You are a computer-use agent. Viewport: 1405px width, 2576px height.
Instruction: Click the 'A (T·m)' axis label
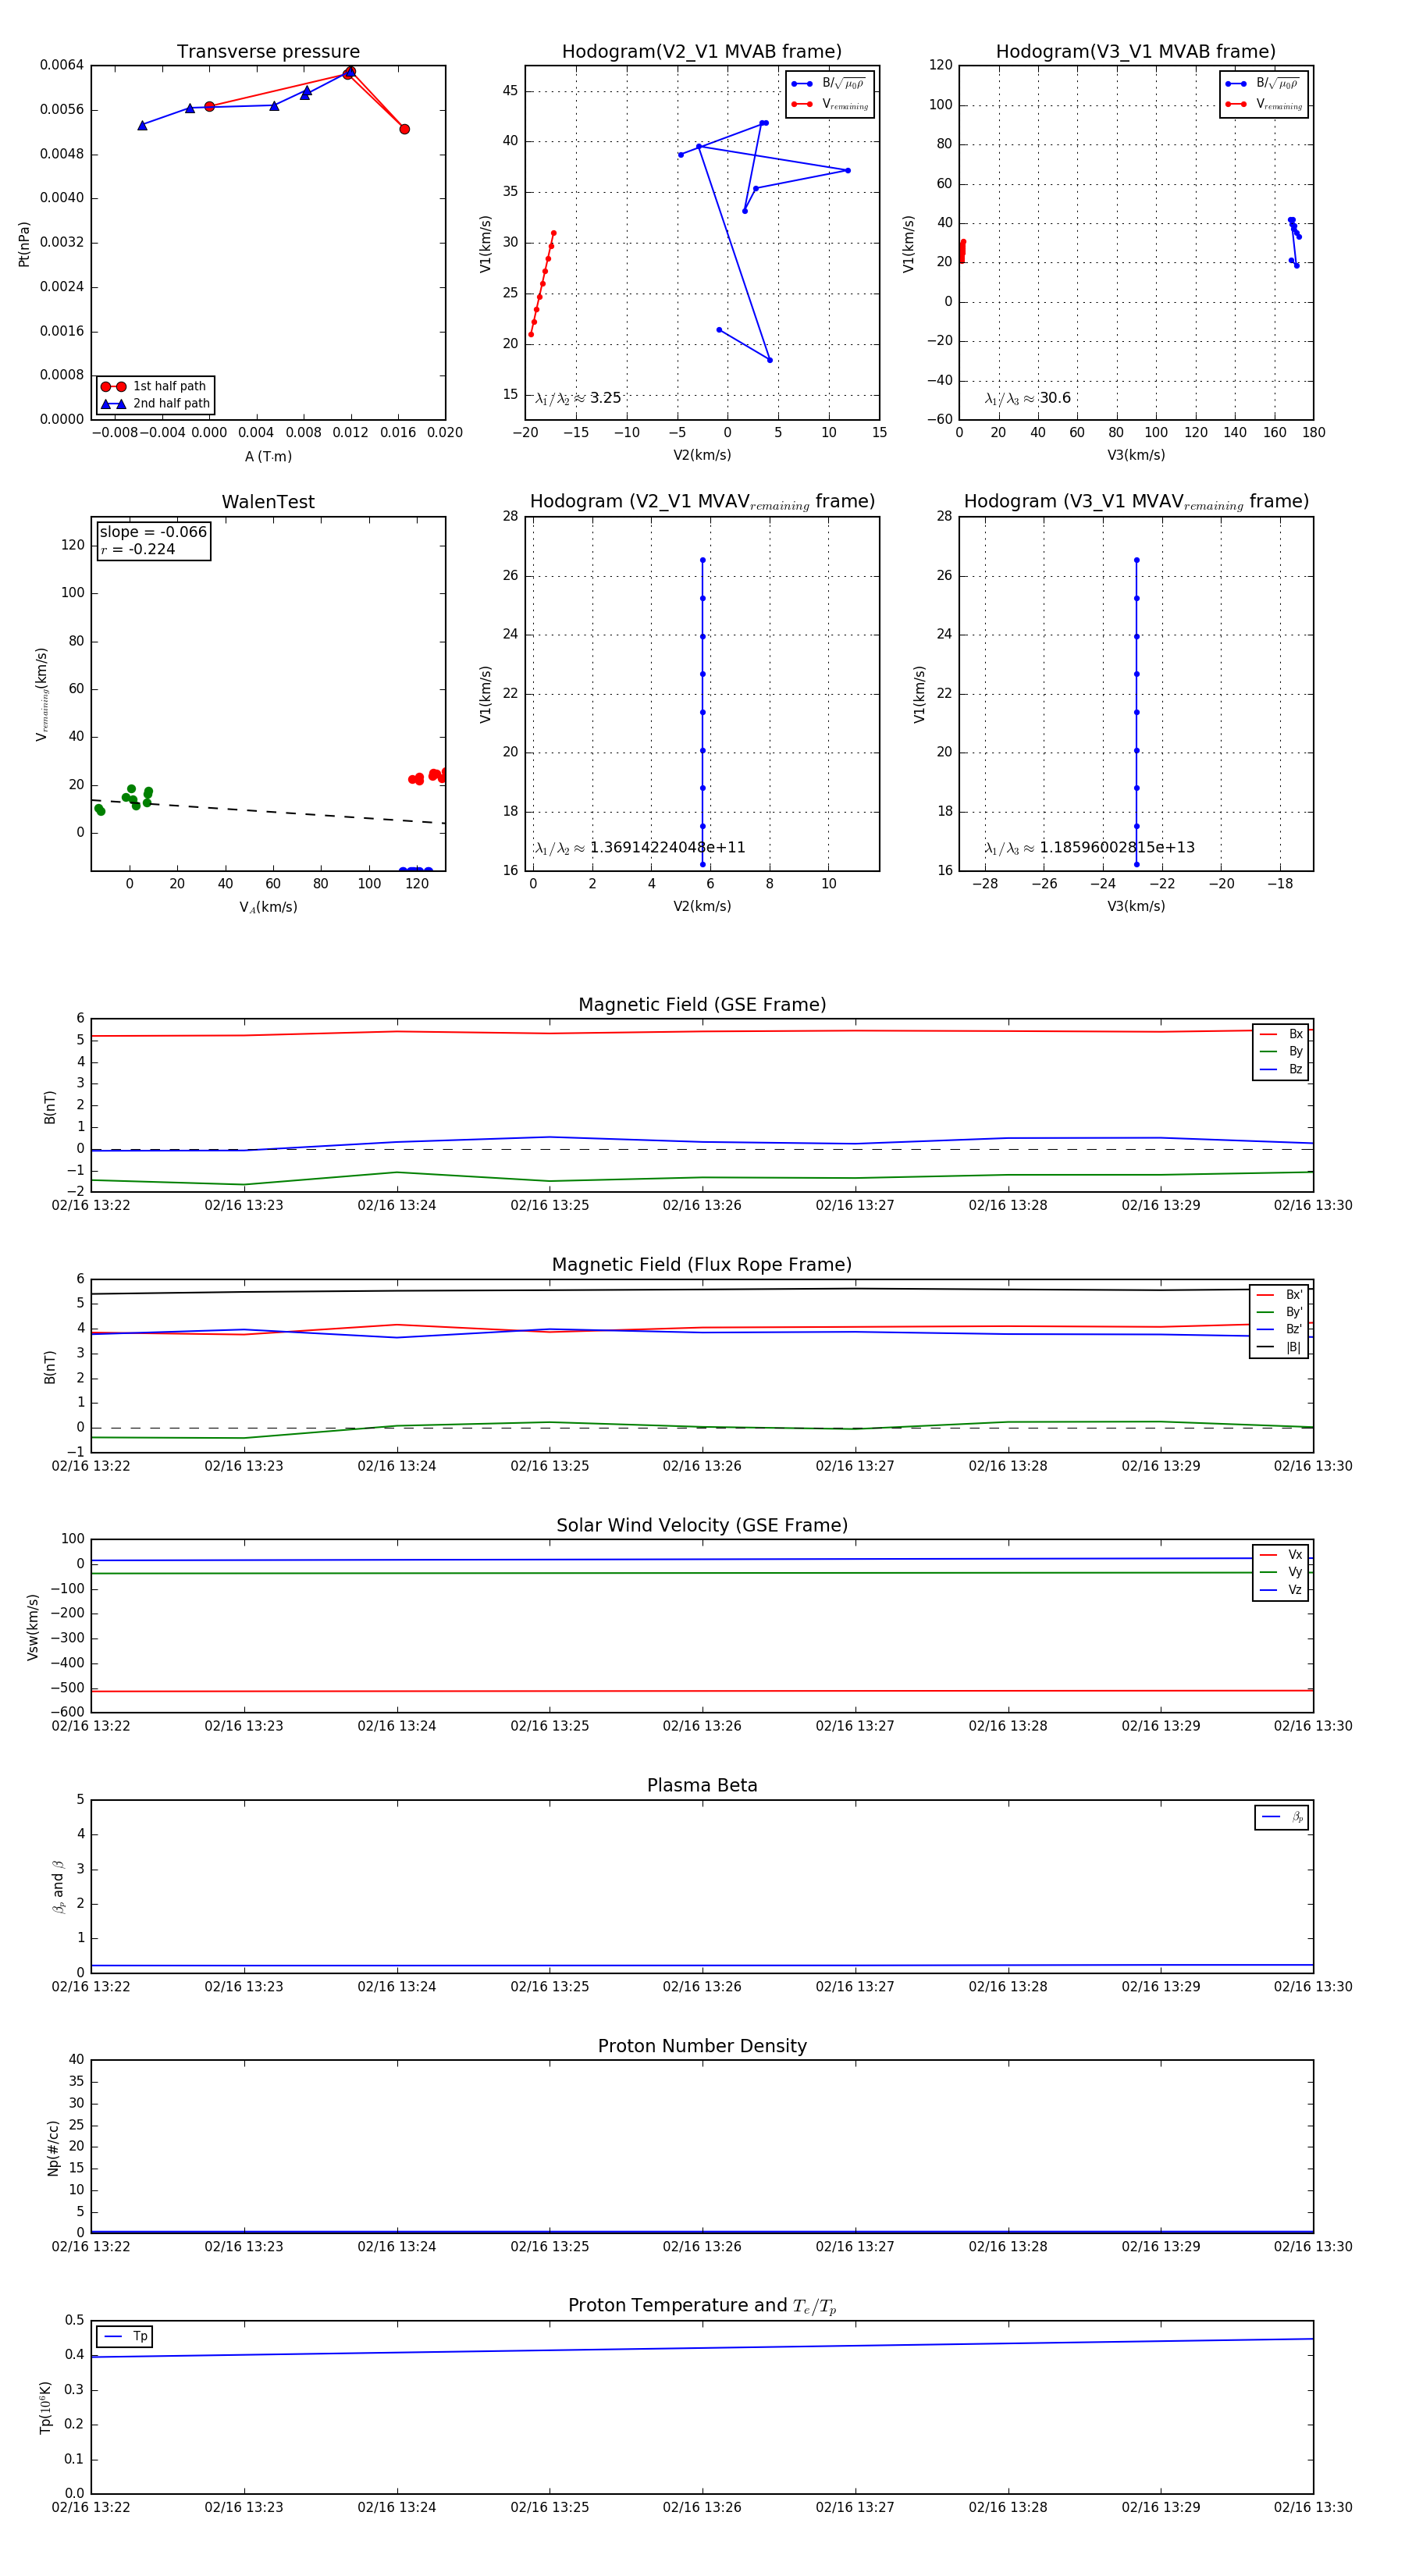pos(268,457)
